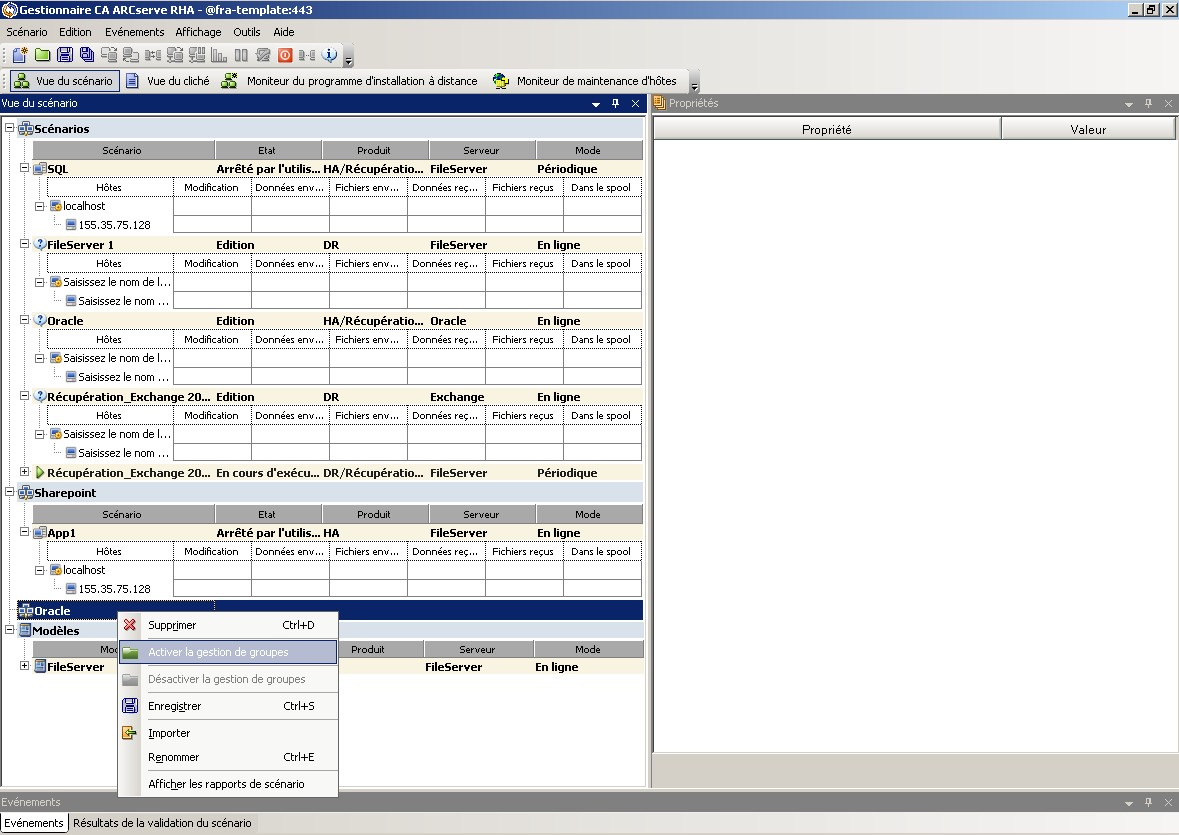Toggle pushpin on Vue du scénario panel
This screenshot has width=1179, height=835.
615,103
